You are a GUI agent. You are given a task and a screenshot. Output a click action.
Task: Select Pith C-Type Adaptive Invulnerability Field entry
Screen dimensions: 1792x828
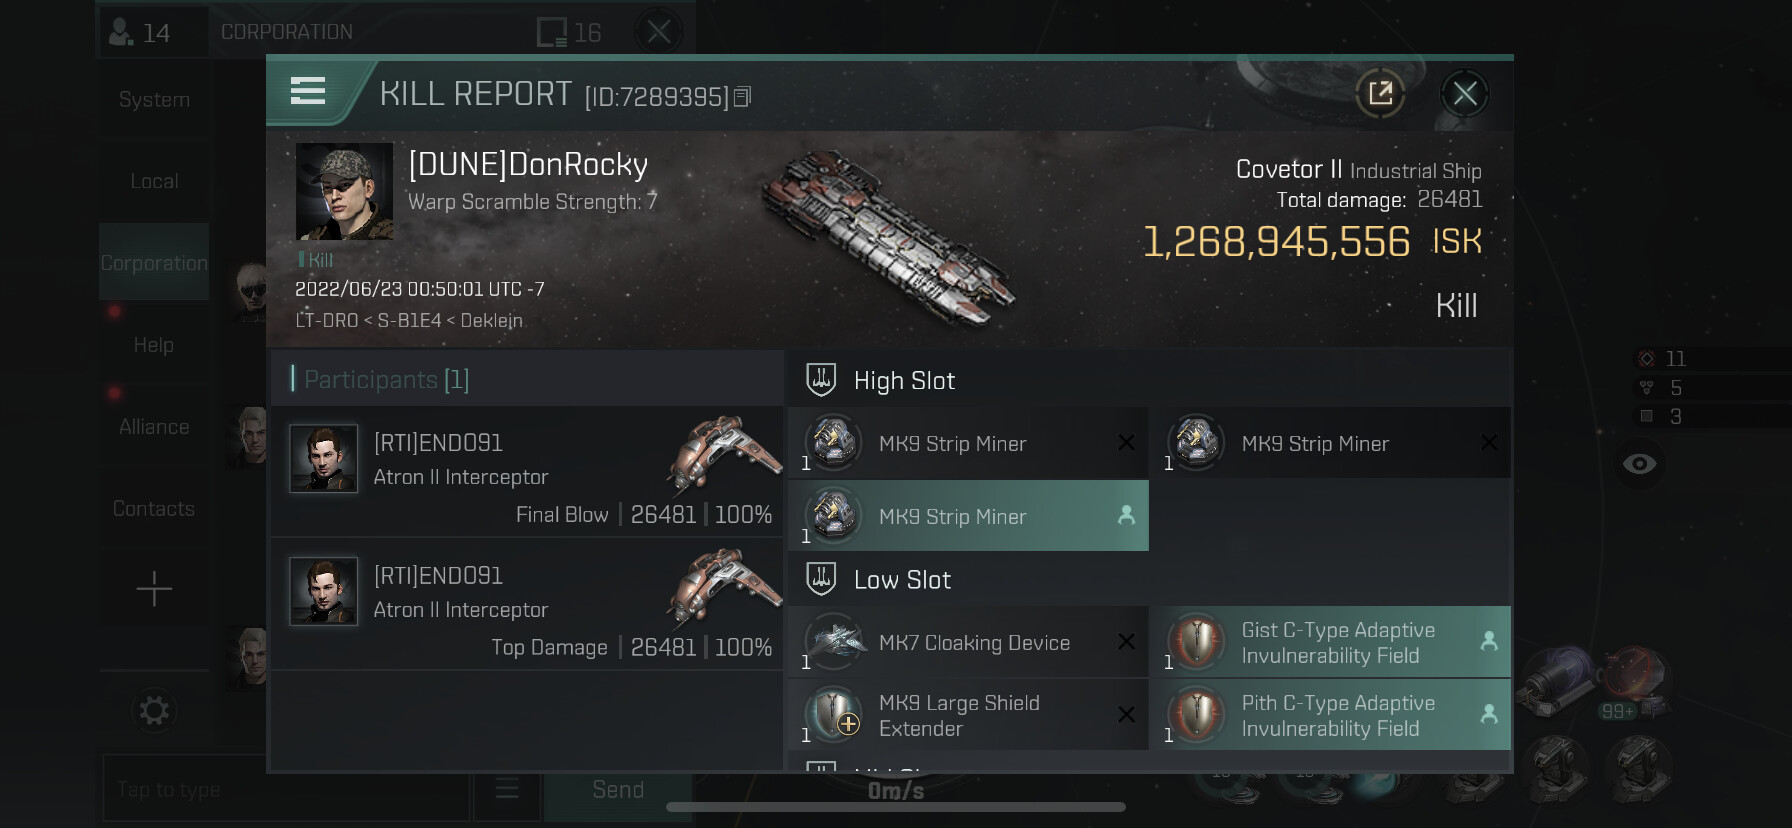(1330, 715)
